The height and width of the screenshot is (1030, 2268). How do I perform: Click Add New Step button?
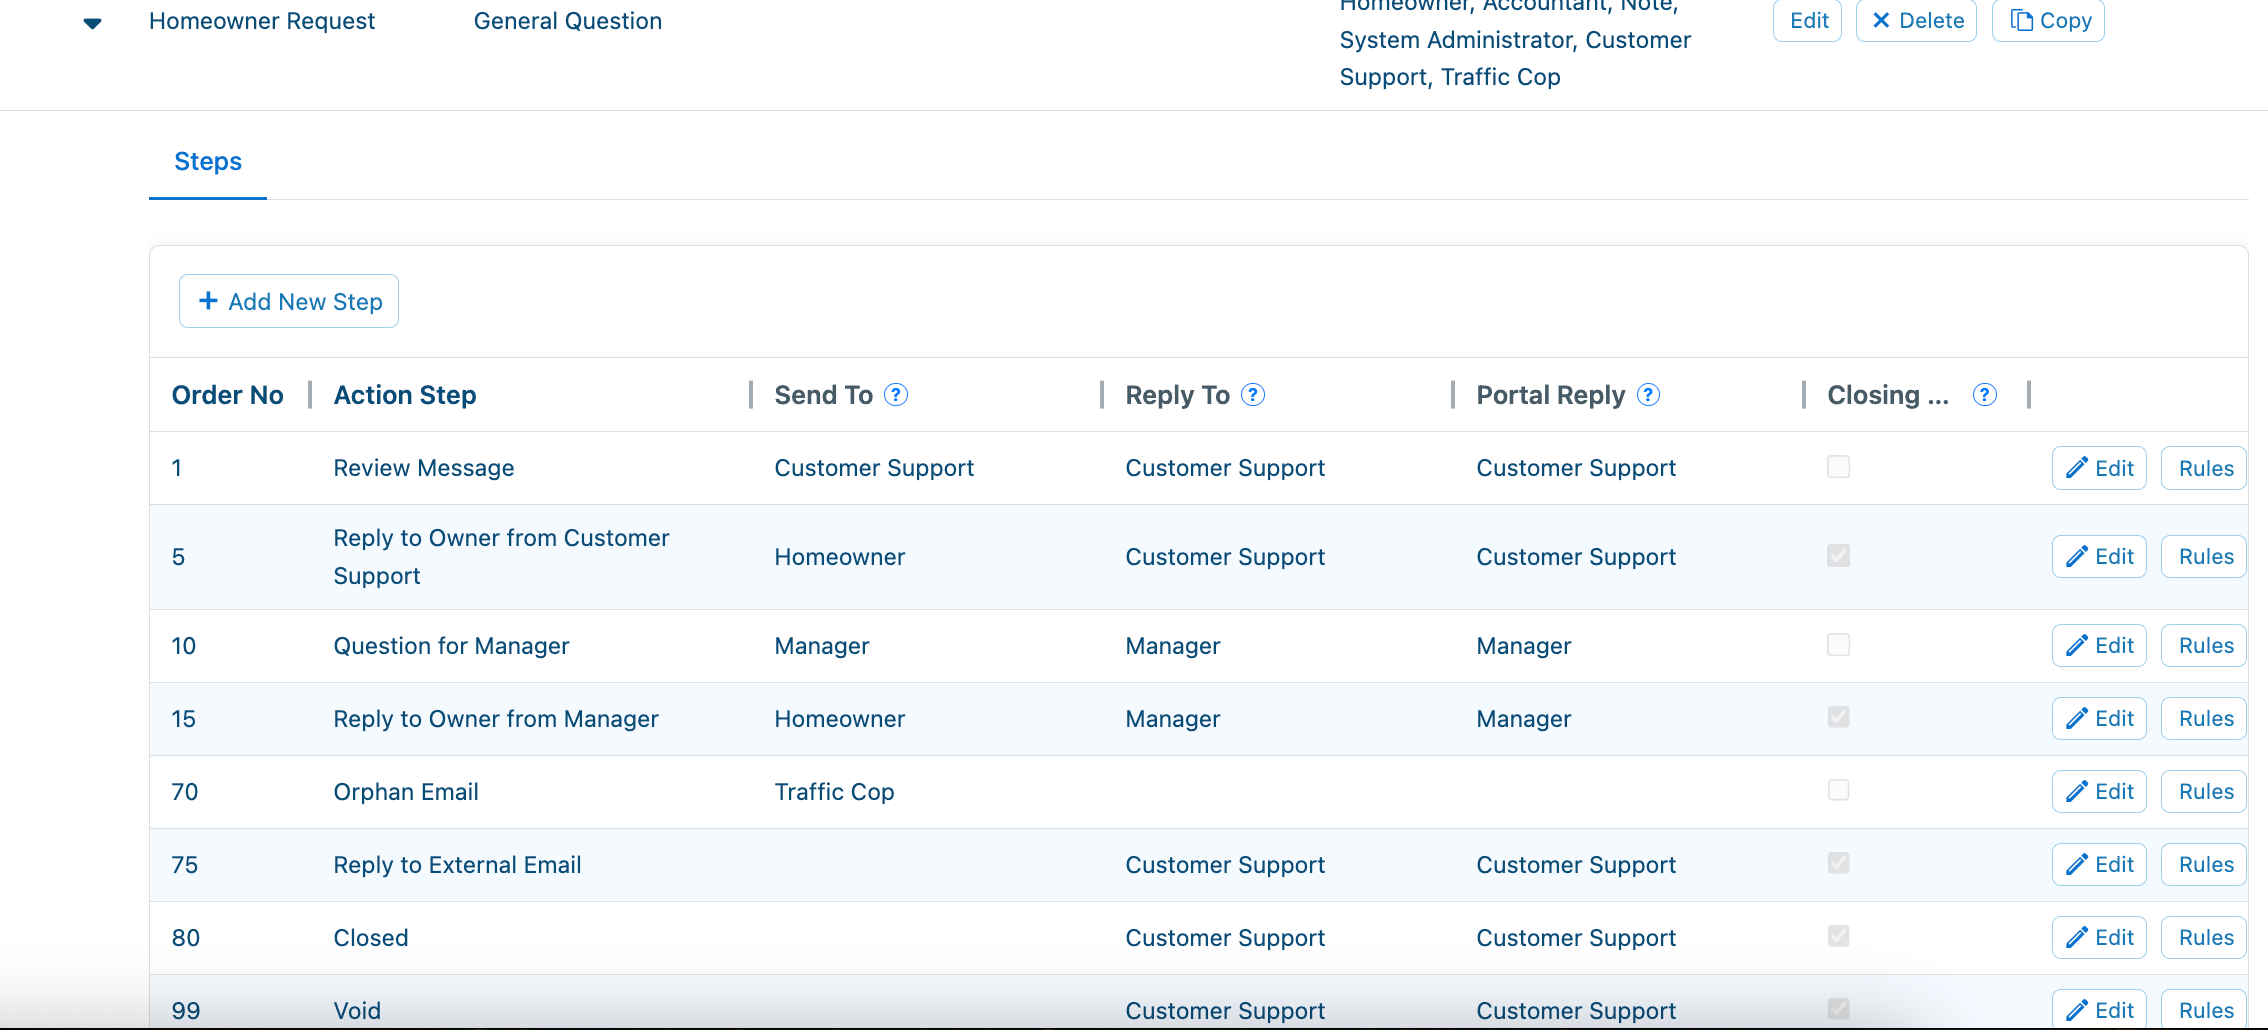pos(289,301)
